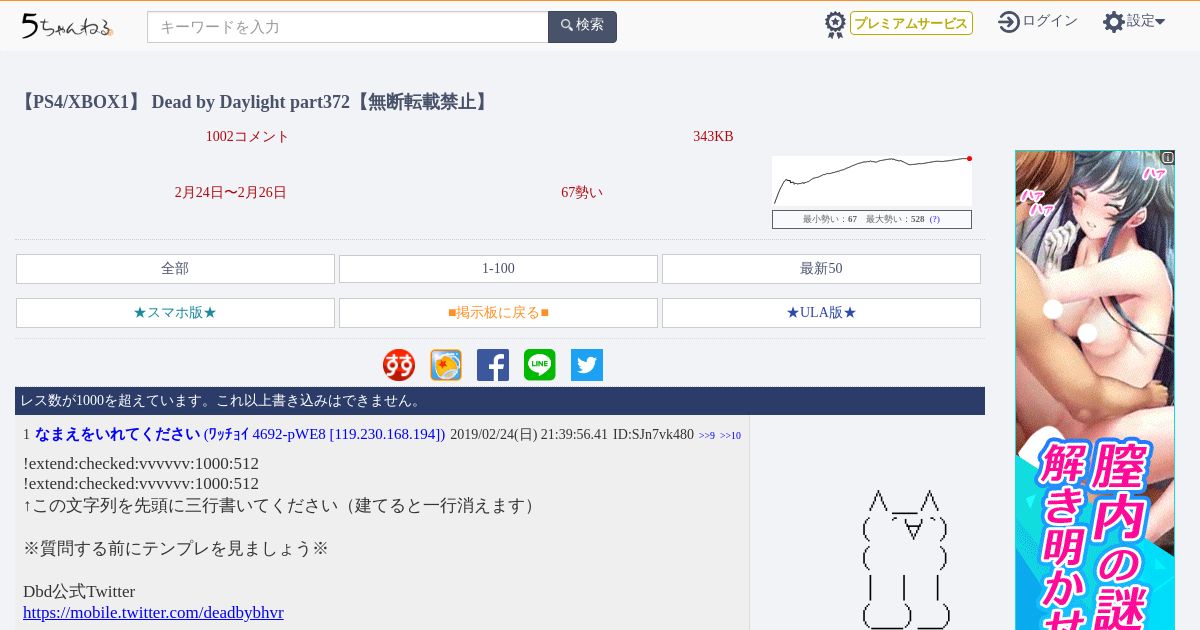Click the 67勢い momentum text
The width and height of the screenshot is (1200, 630).
(582, 193)
